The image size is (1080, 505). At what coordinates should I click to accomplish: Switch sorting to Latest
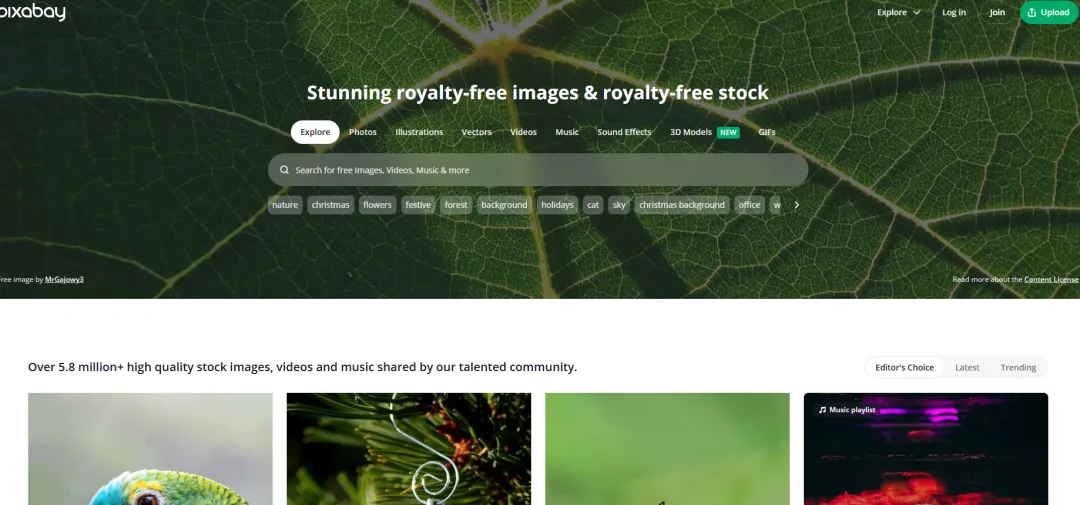pos(967,367)
